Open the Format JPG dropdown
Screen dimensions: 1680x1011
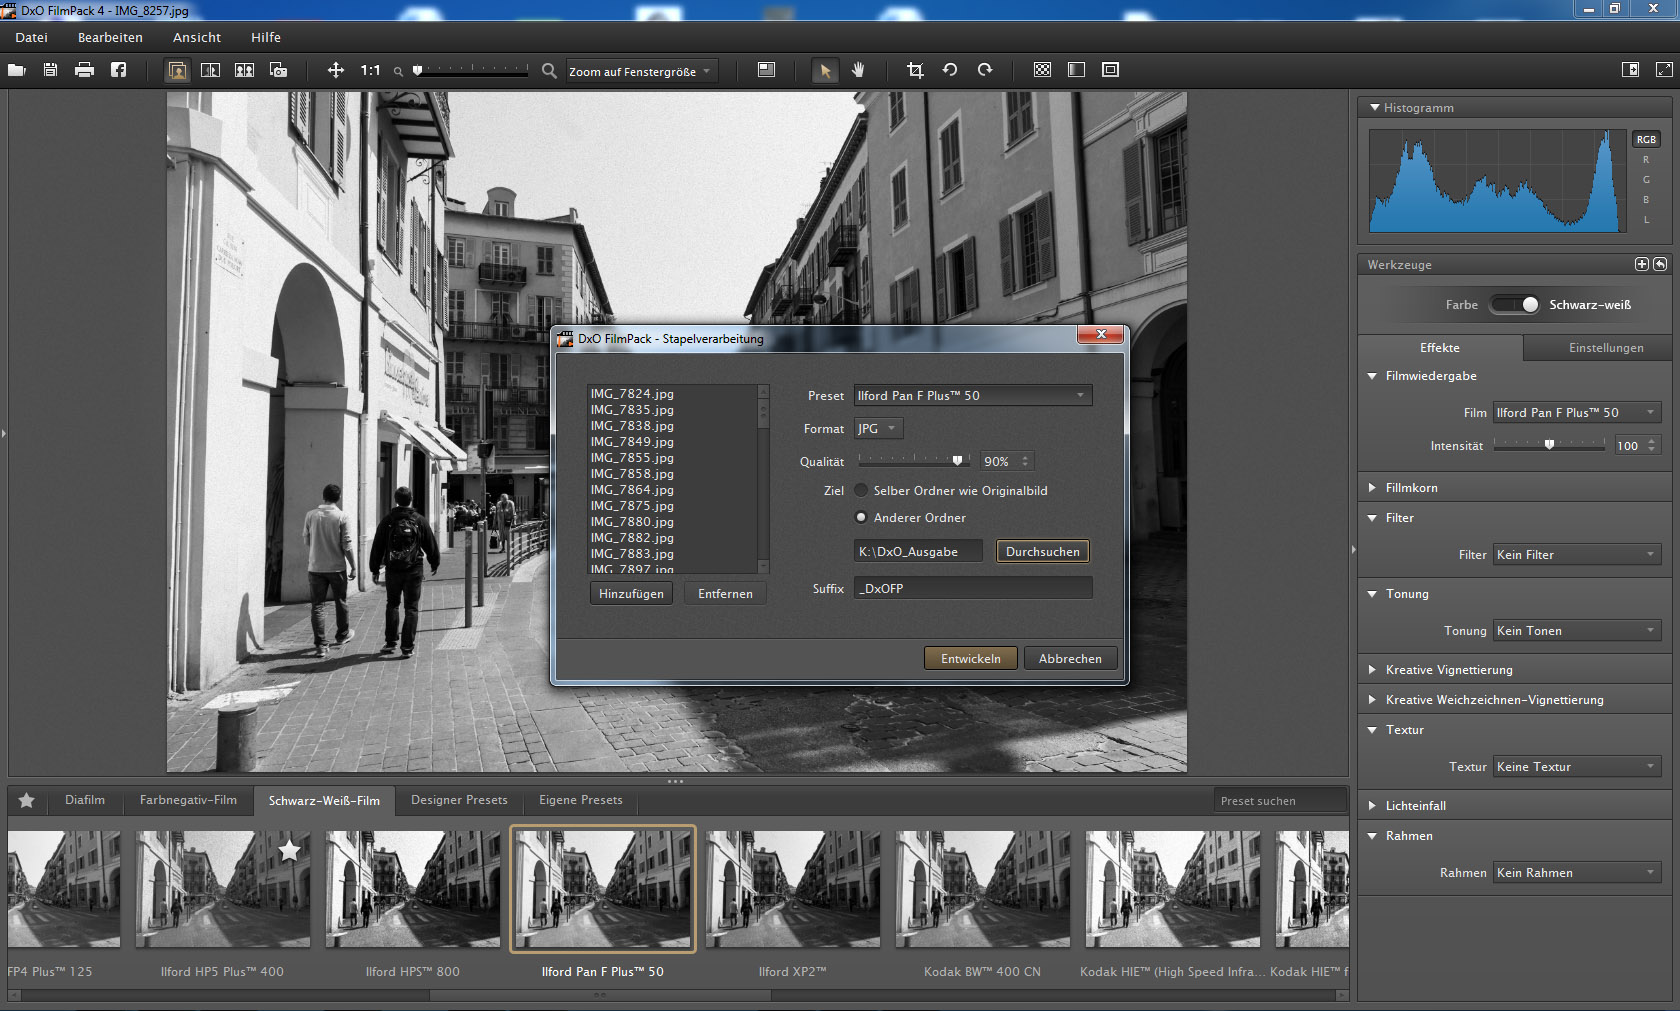pyautogui.click(x=878, y=429)
